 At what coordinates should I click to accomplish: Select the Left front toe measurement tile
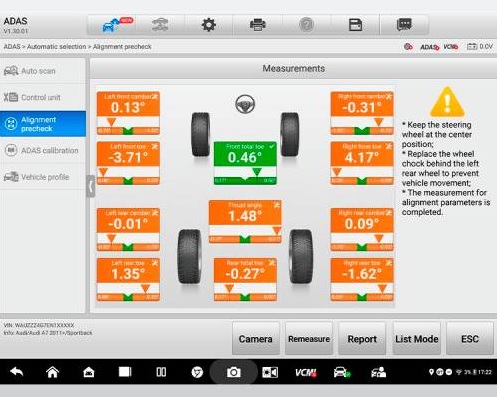click(128, 163)
